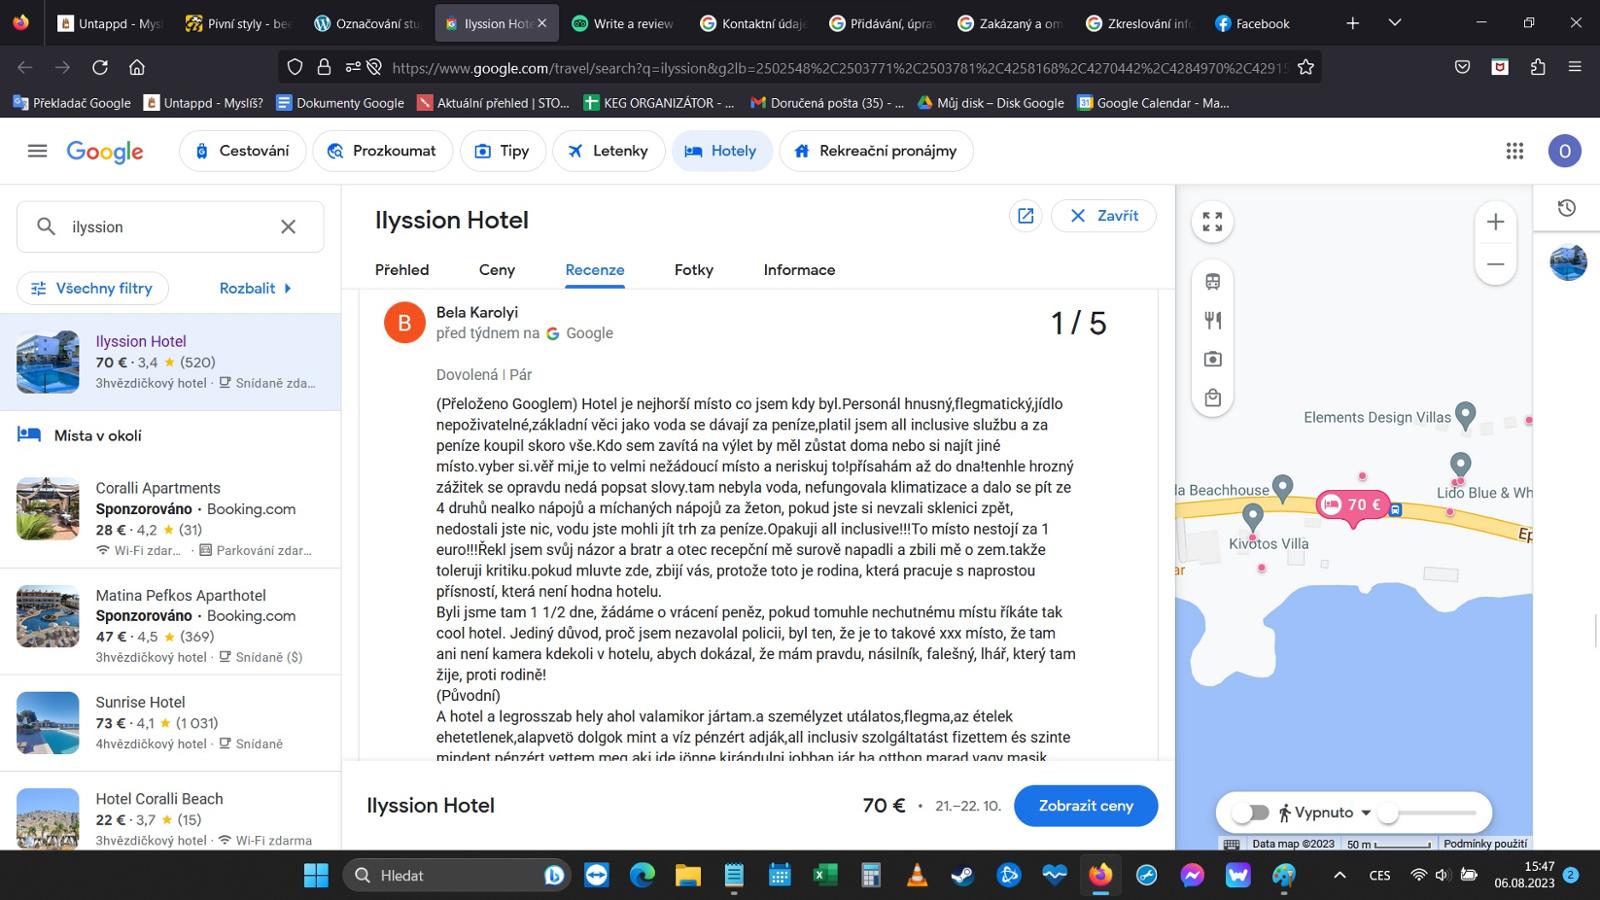Open Všechny filtry filter button
The width and height of the screenshot is (1600, 900).
tap(93, 288)
